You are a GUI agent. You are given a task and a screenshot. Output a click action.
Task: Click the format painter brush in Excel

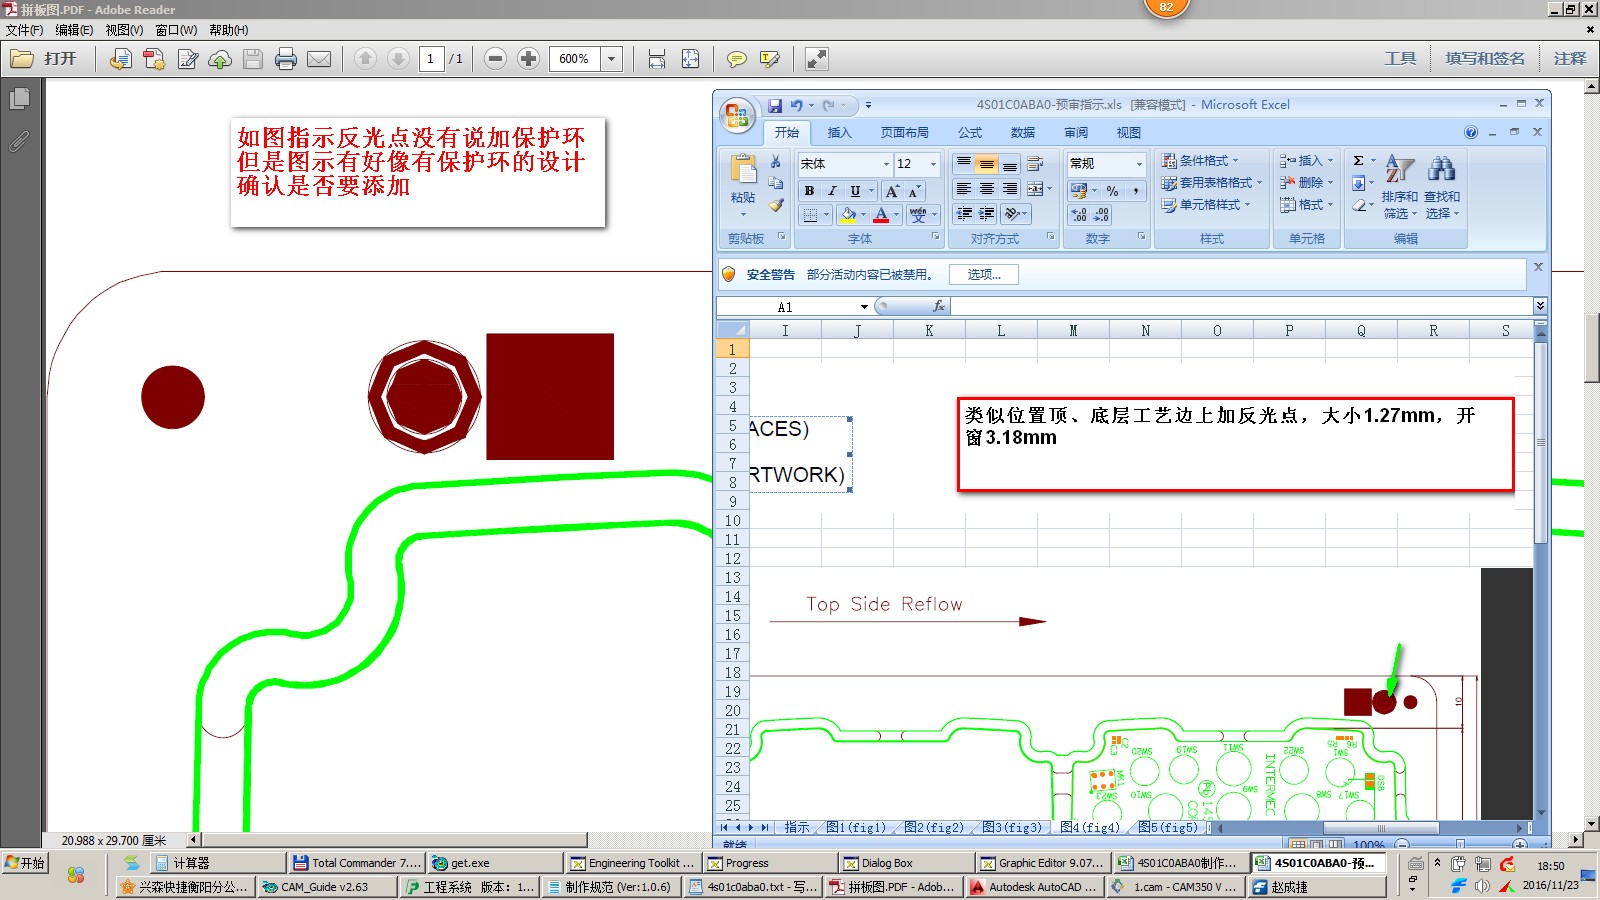tap(776, 205)
